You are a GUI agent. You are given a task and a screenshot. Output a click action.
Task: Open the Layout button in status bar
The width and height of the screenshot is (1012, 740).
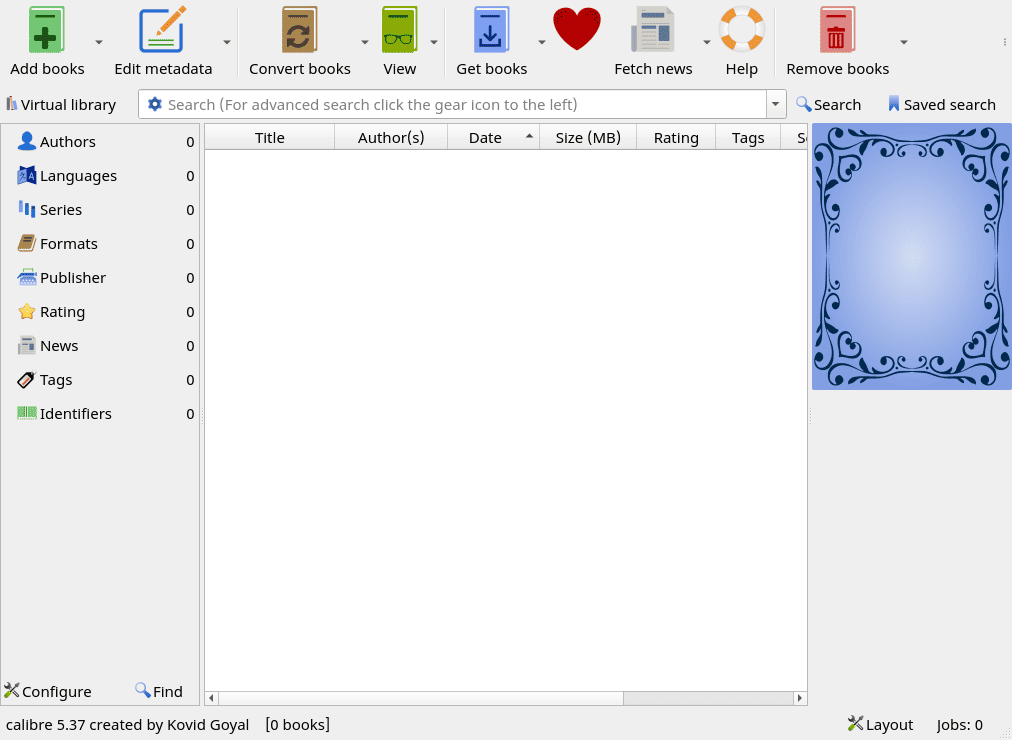880,725
